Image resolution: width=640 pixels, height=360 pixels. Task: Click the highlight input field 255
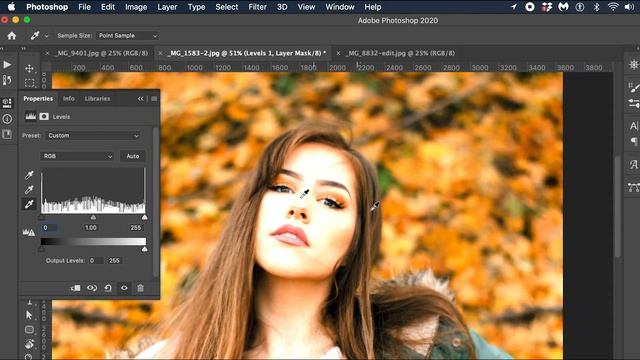(x=136, y=228)
